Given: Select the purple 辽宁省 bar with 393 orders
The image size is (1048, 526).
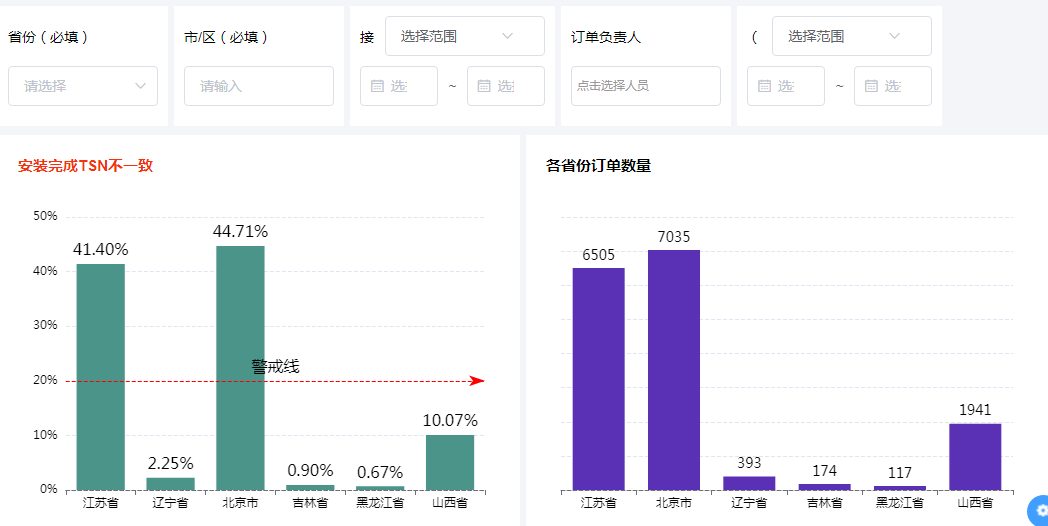Looking at the screenshot, I should (749, 483).
